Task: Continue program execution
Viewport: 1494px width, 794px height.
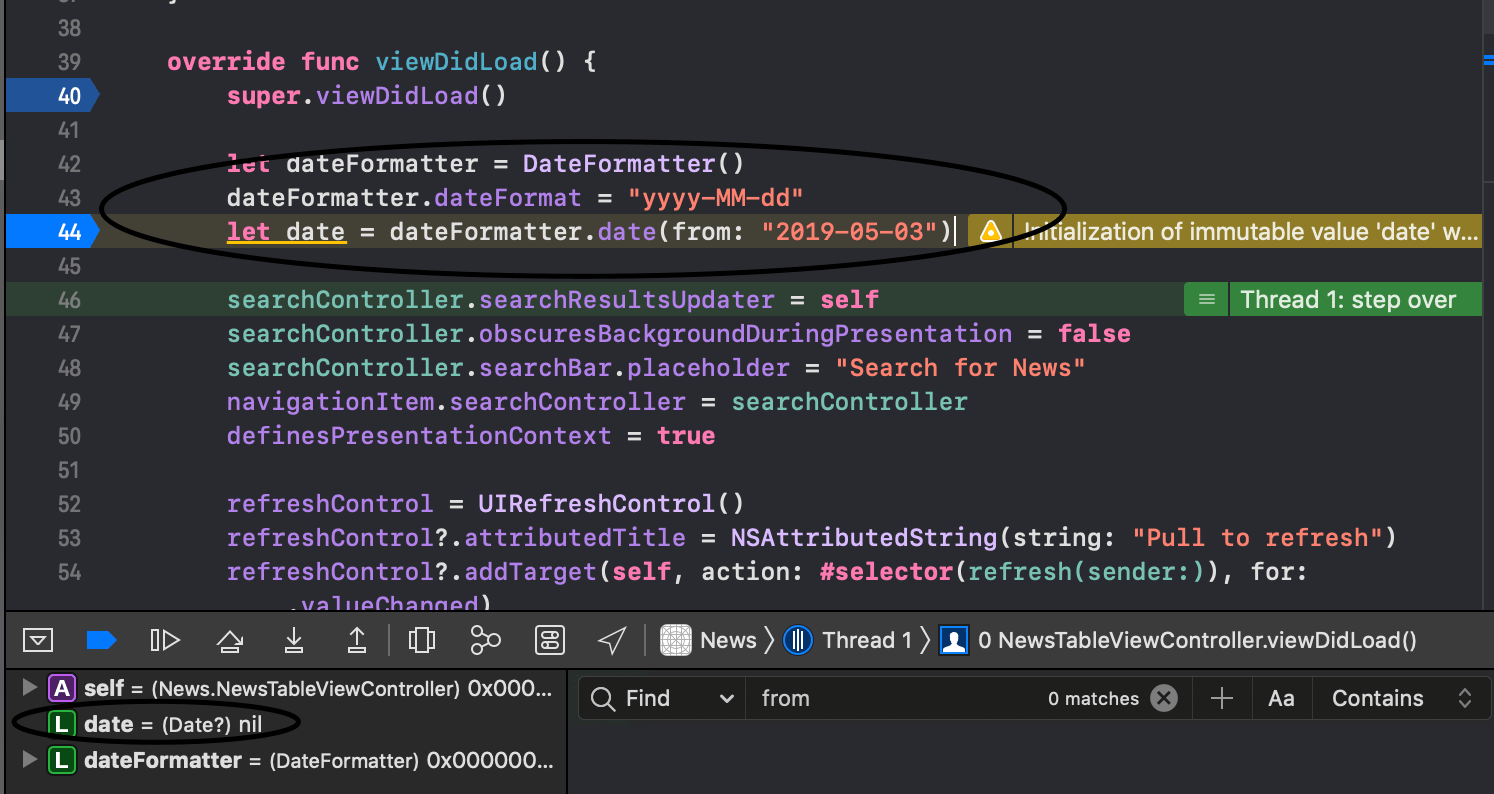Action: [165, 639]
